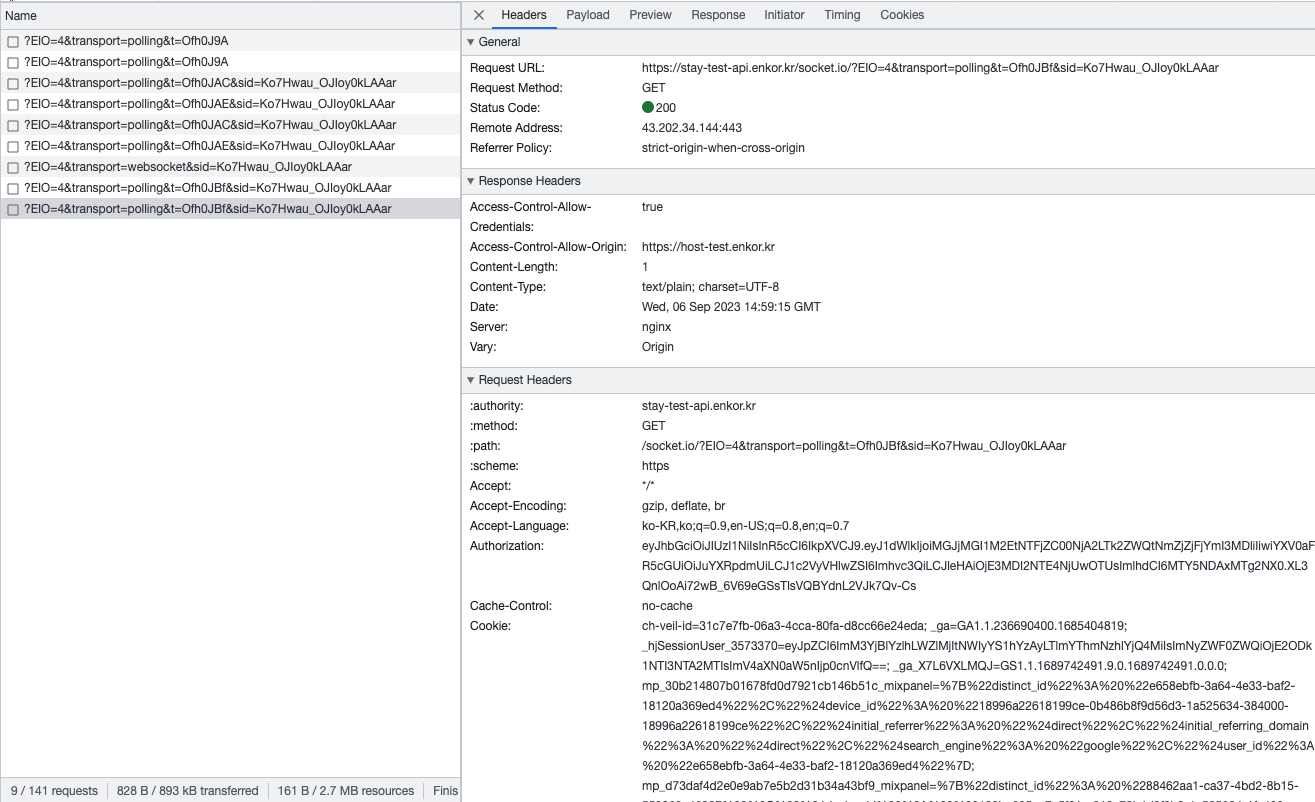Screen dimensions: 1315x802
Task: Select remote address 43.202.34.144:443
Action: pos(692,128)
